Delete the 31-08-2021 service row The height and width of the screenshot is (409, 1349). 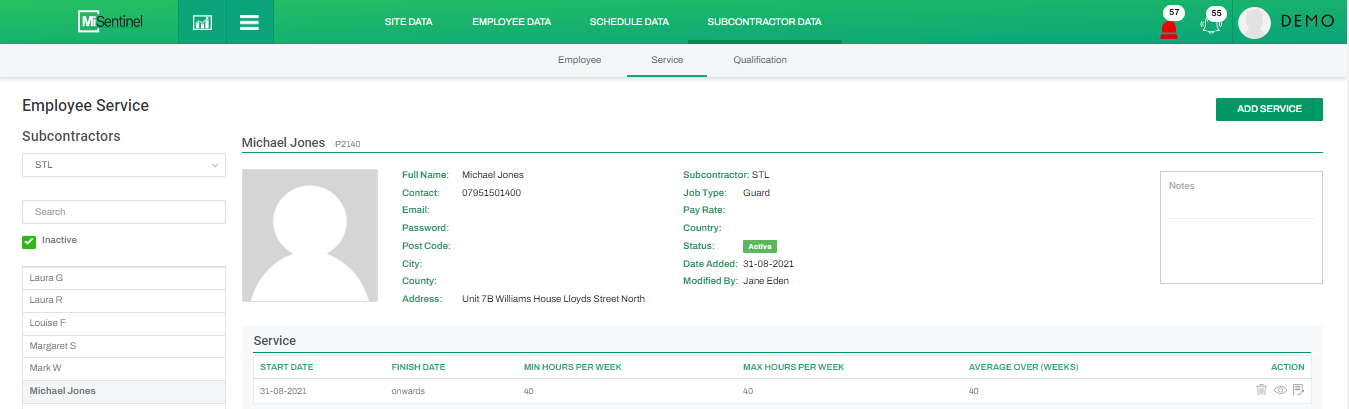pyautogui.click(x=1261, y=390)
